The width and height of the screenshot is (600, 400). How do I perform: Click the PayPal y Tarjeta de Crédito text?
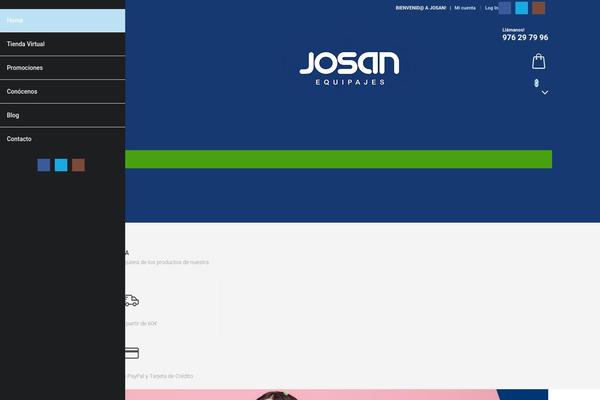160,376
